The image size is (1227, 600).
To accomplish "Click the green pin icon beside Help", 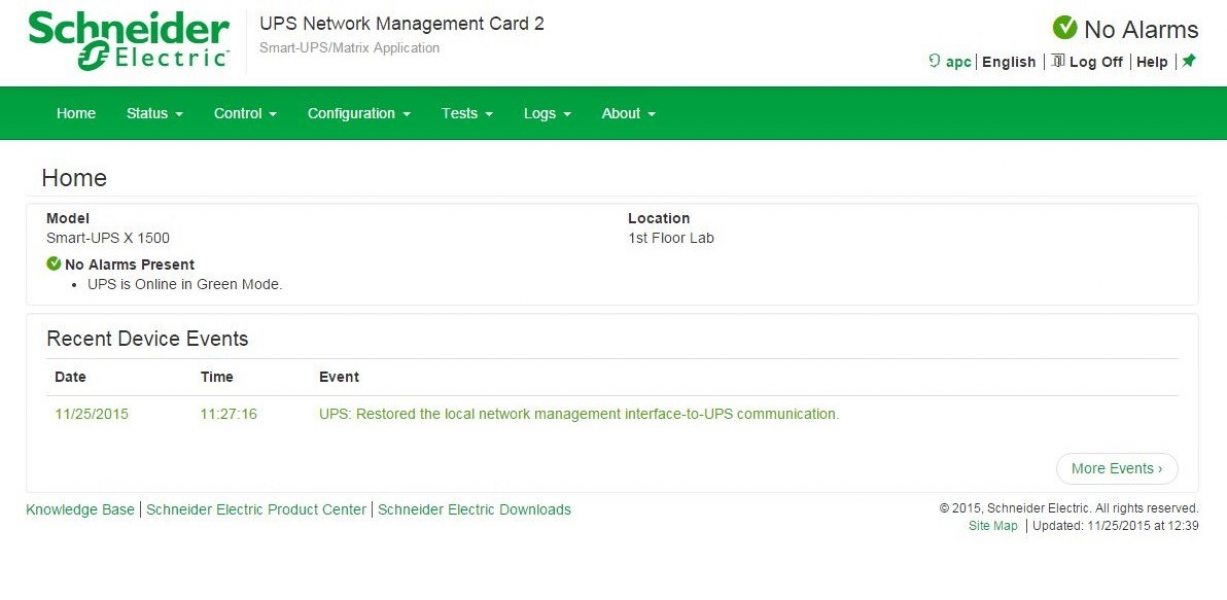I will tap(1189, 61).
